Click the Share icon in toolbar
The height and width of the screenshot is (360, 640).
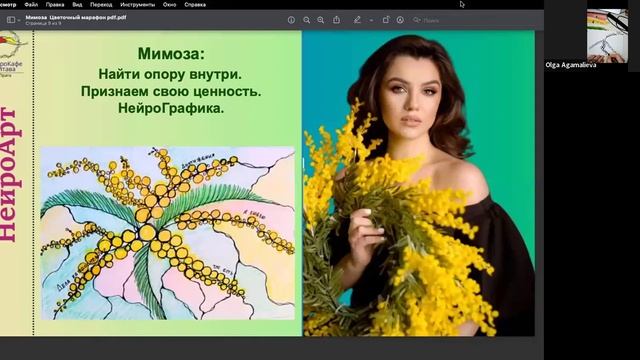(336, 20)
